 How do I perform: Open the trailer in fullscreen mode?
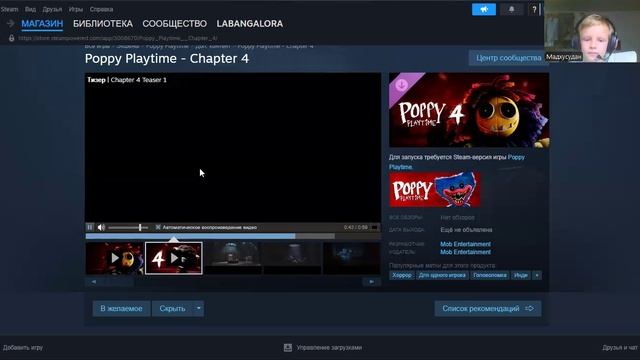374,227
